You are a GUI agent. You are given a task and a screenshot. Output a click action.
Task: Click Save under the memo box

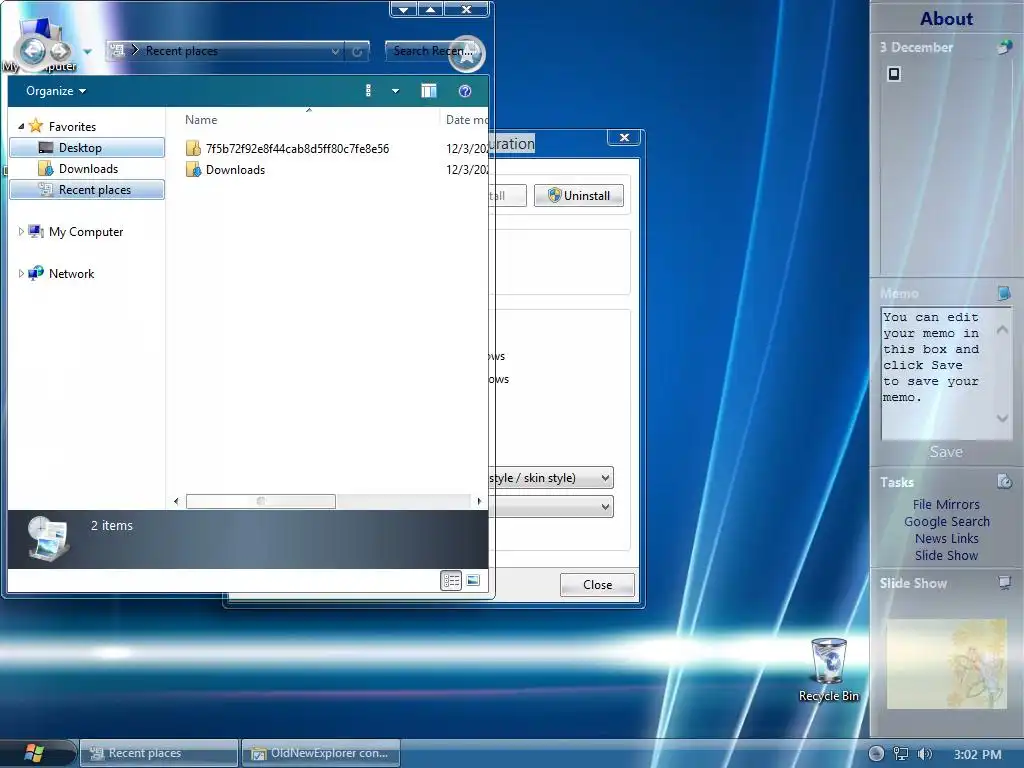click(x=946, y=451)
